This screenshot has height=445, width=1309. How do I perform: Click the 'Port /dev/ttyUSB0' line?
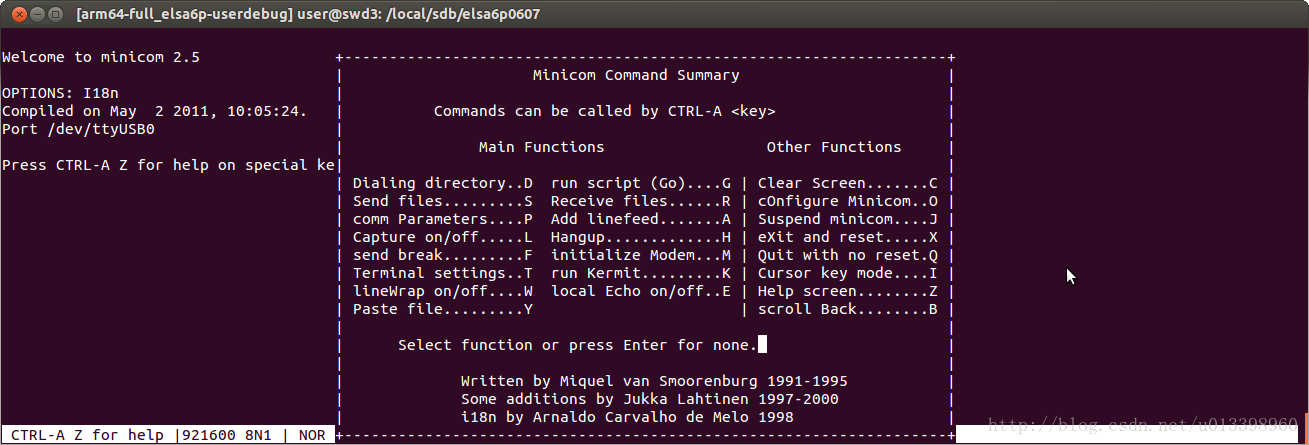(x=79, y=129)
